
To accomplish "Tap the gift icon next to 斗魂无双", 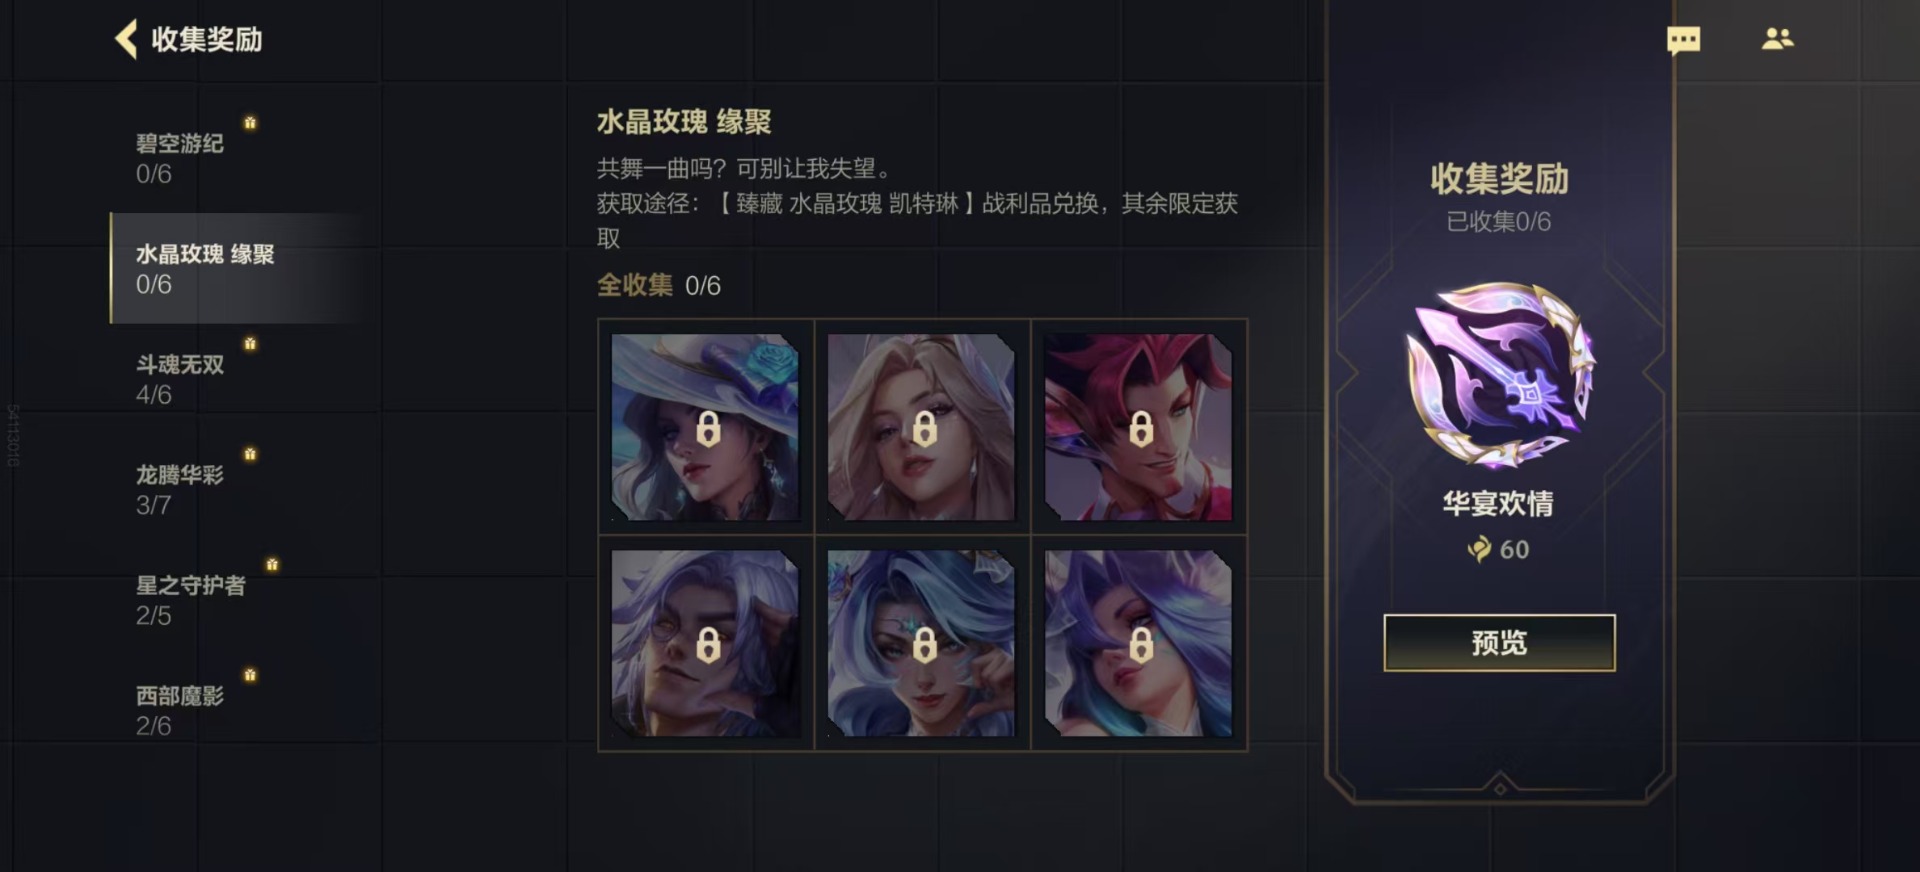I will (250, 343).
